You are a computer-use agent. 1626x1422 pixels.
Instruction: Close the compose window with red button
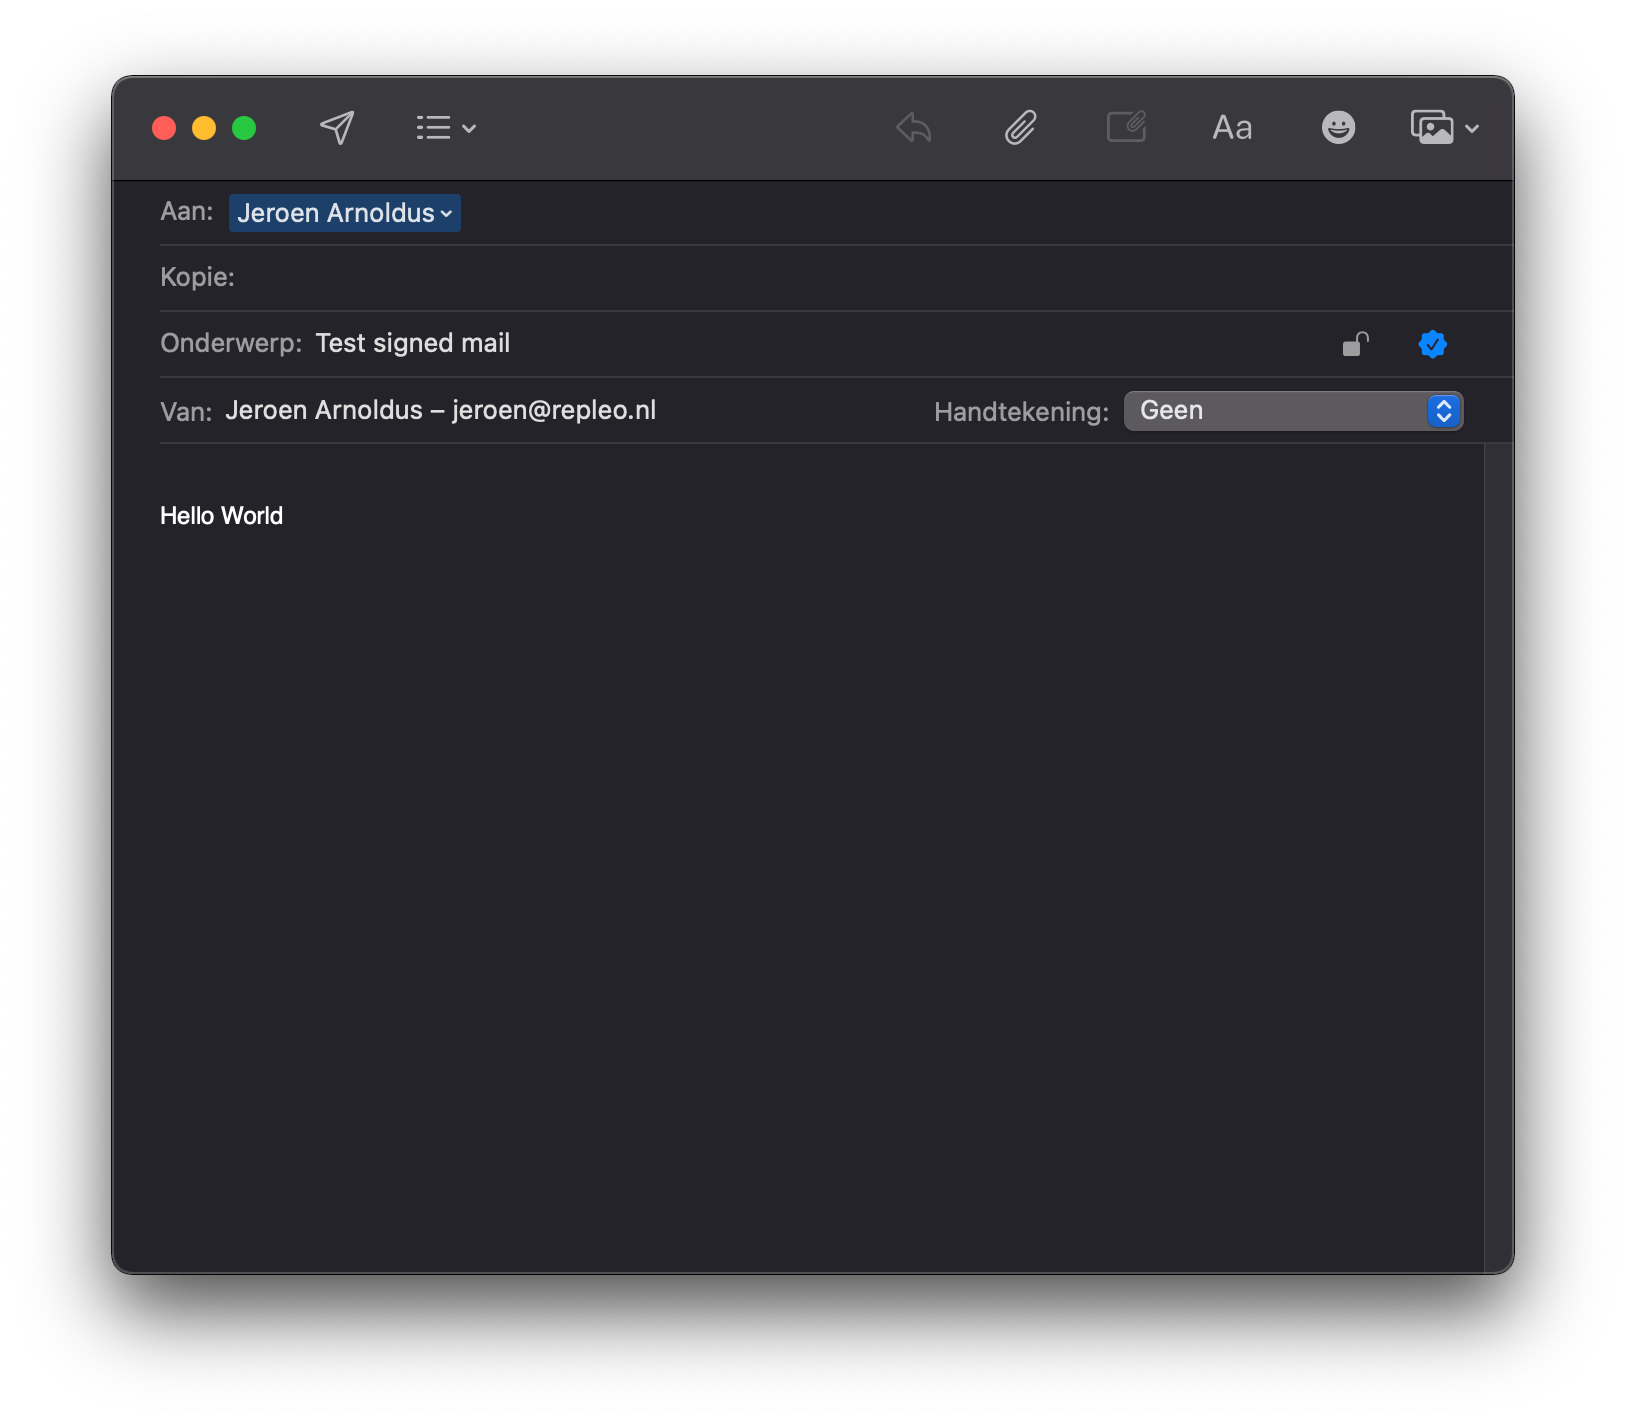click(x=164, y=128)
